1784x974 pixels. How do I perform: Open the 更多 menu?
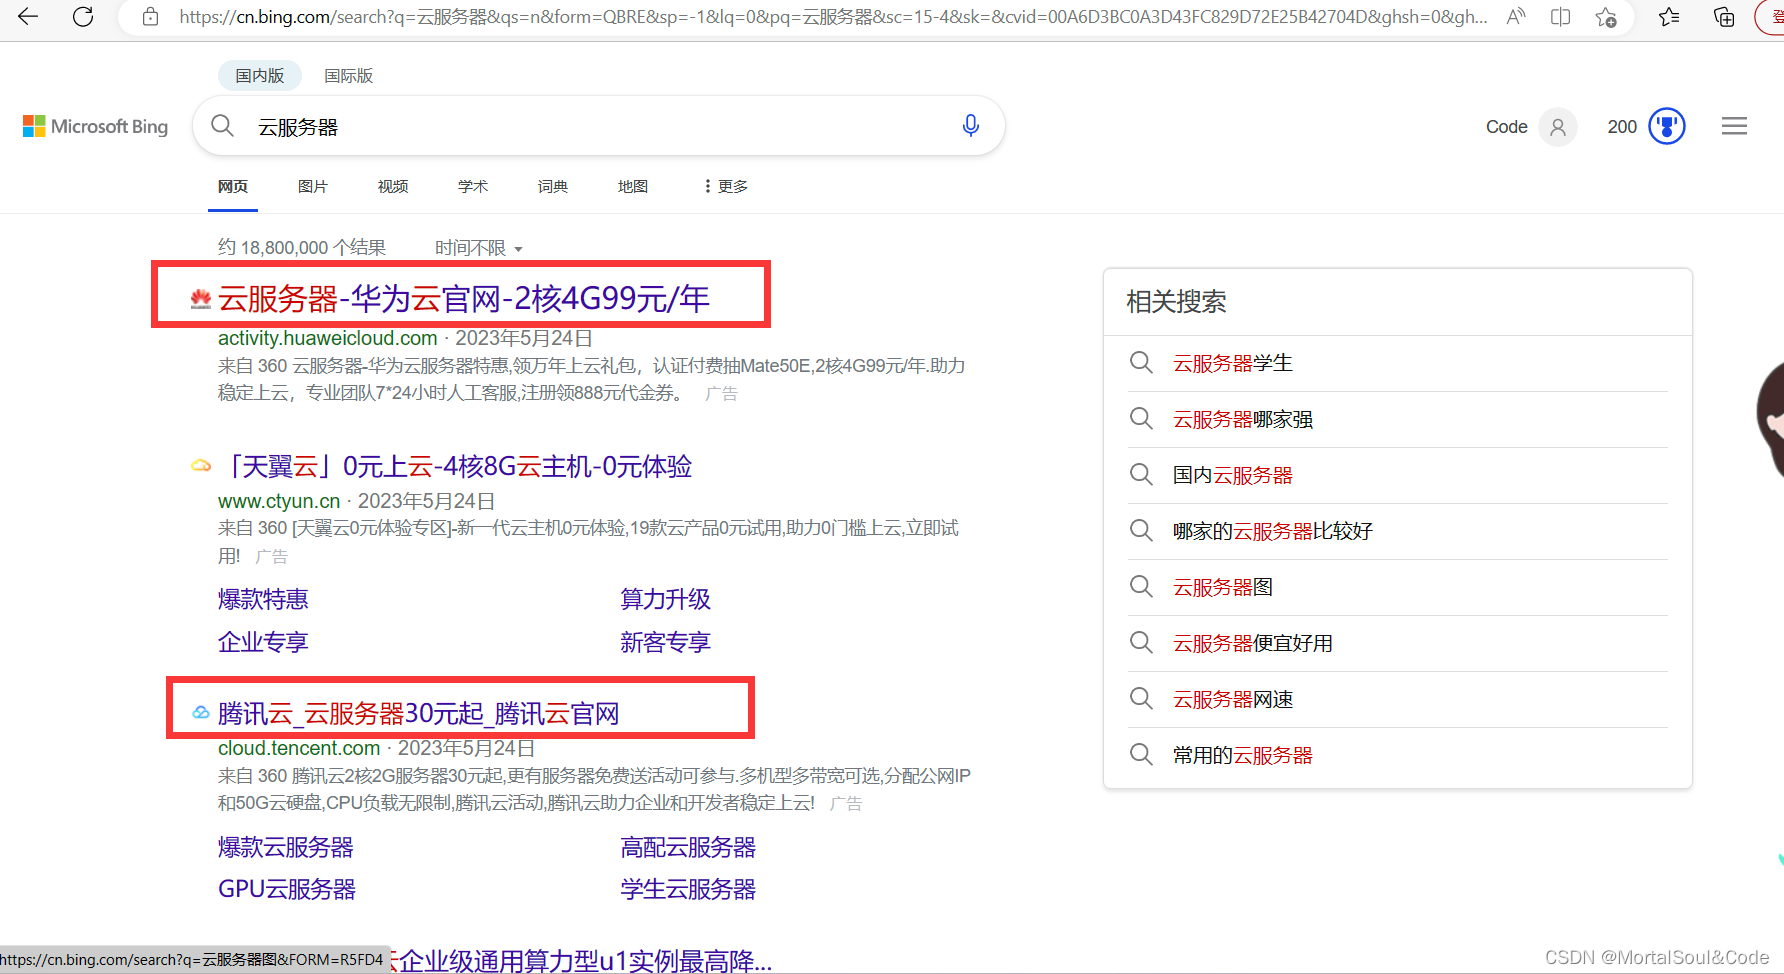pos(726,186)
